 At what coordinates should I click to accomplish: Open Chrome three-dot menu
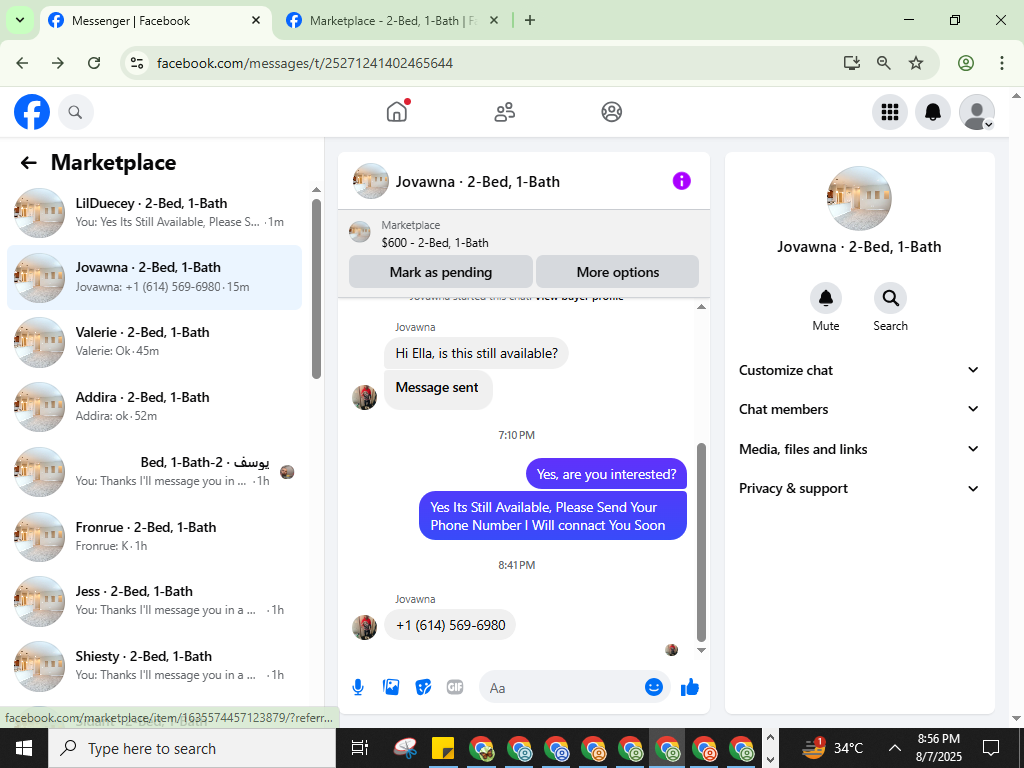tap(1001, 63)
